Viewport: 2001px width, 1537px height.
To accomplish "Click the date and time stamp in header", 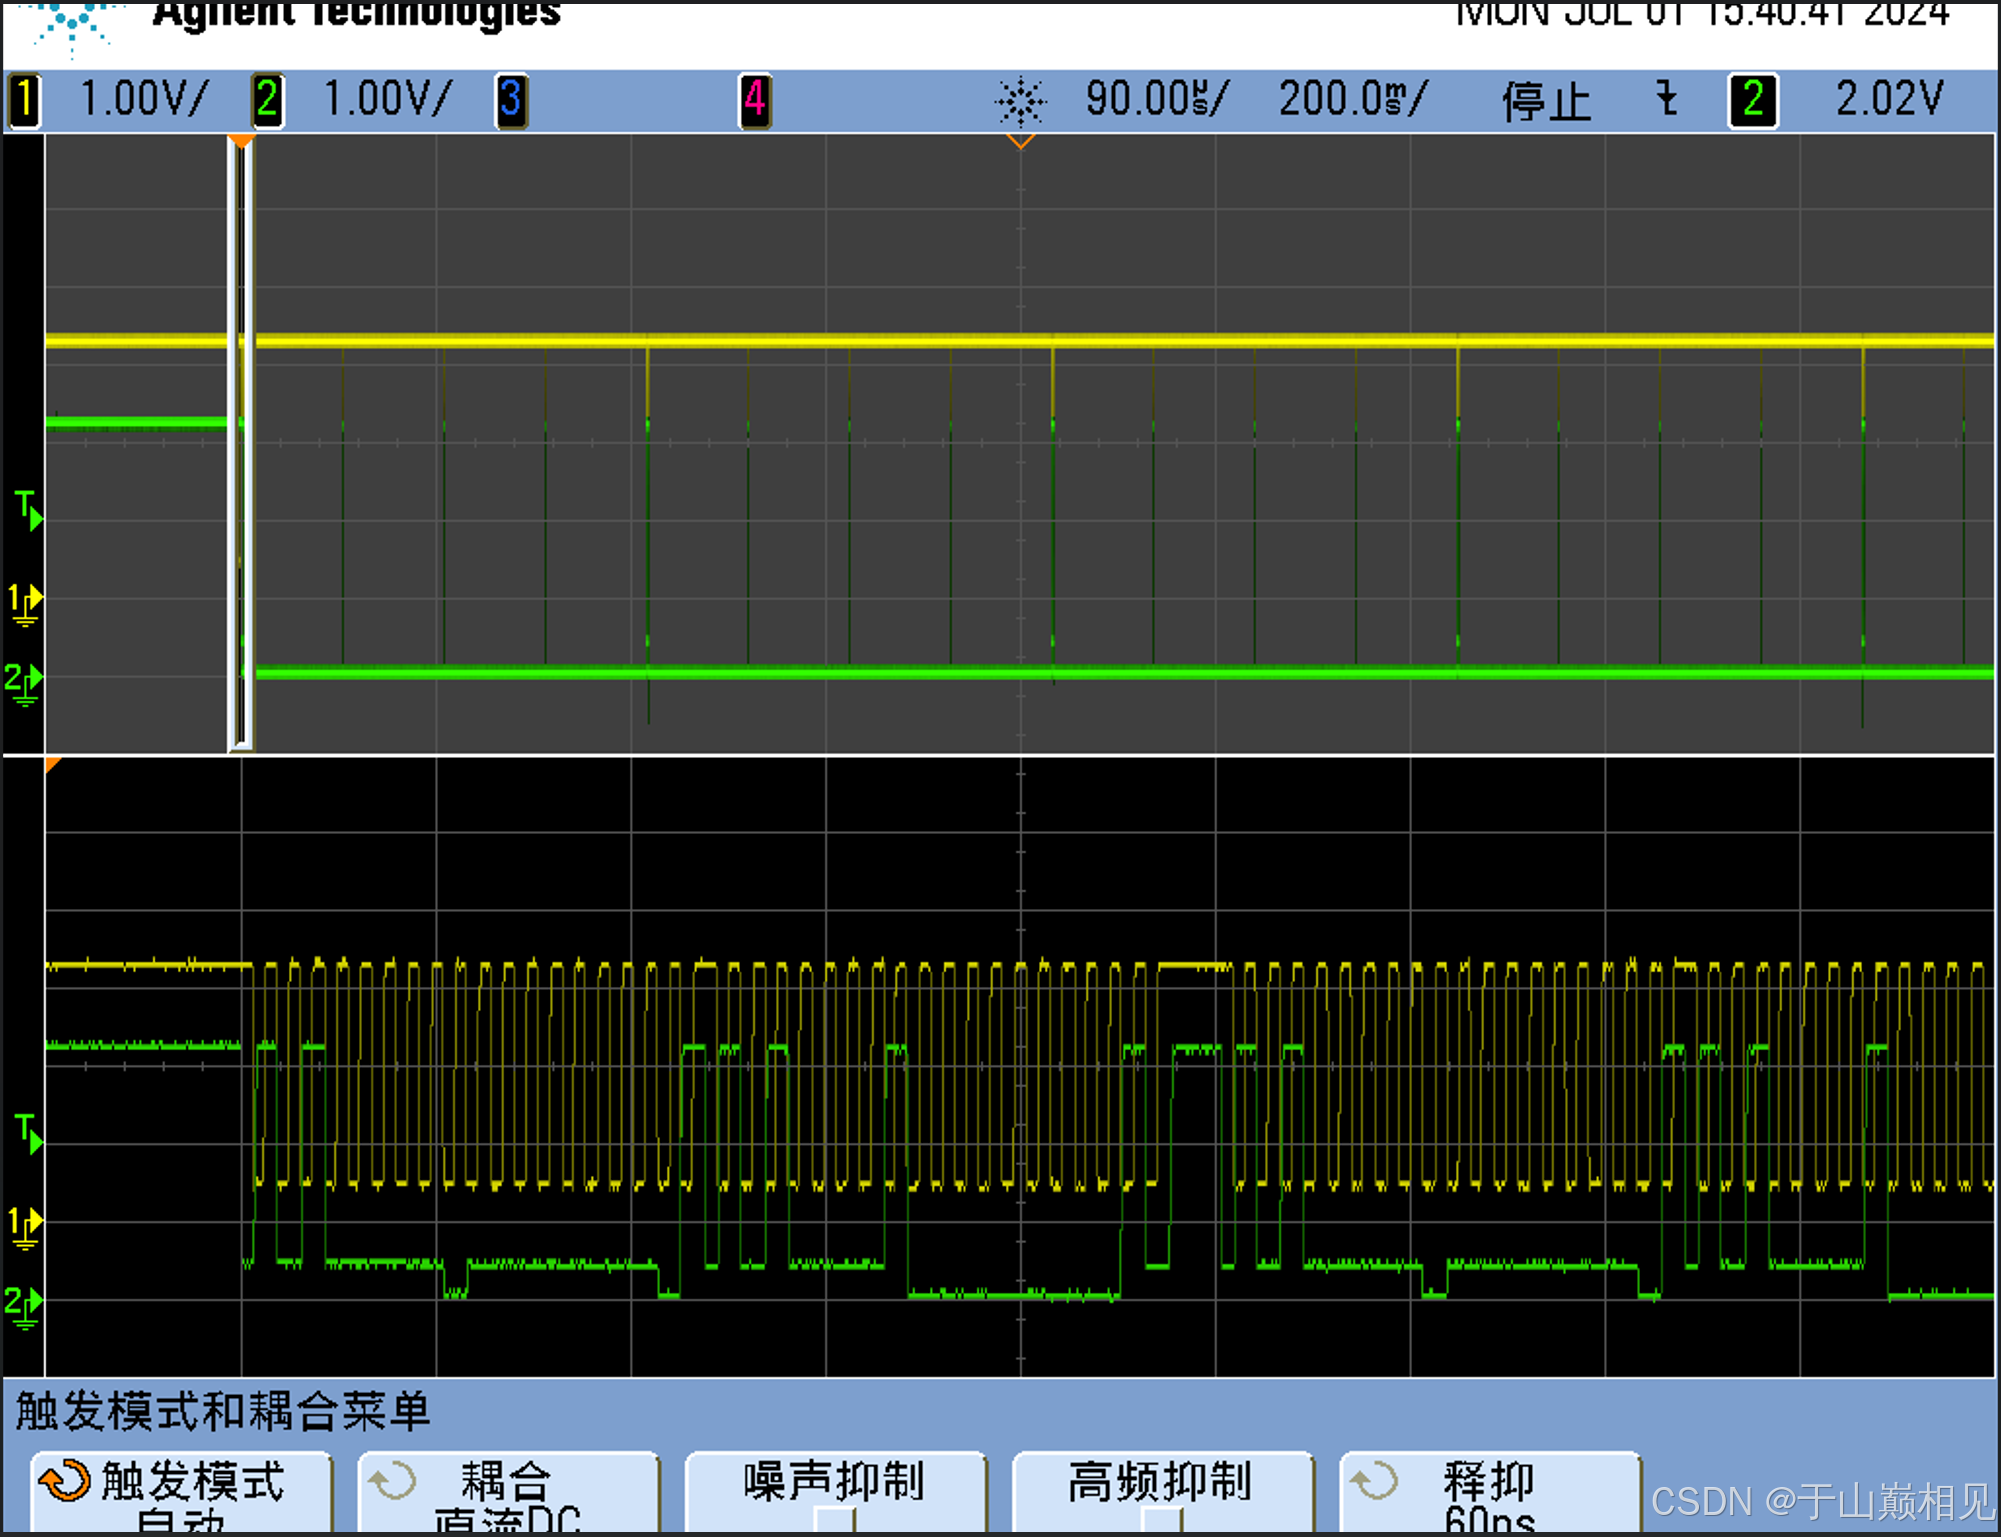I will [x=1702, y=15].
